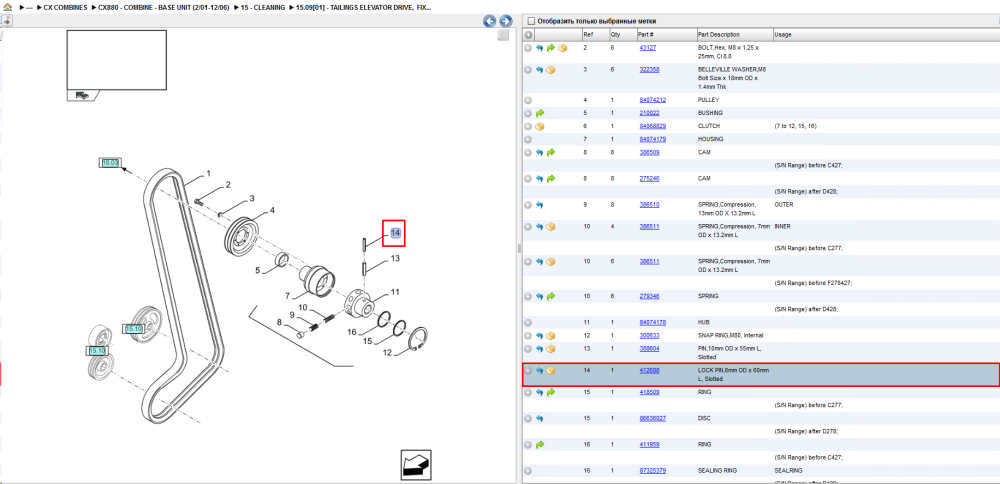Click blue reply arrow for part 43127
Image resolution: width=1000 pixels, height=484 pixels.
click(x=540, y=48)
